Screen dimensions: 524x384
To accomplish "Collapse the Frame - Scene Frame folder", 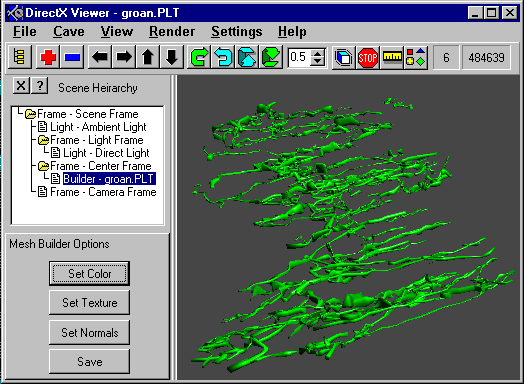I will click(x=30, y=114).
